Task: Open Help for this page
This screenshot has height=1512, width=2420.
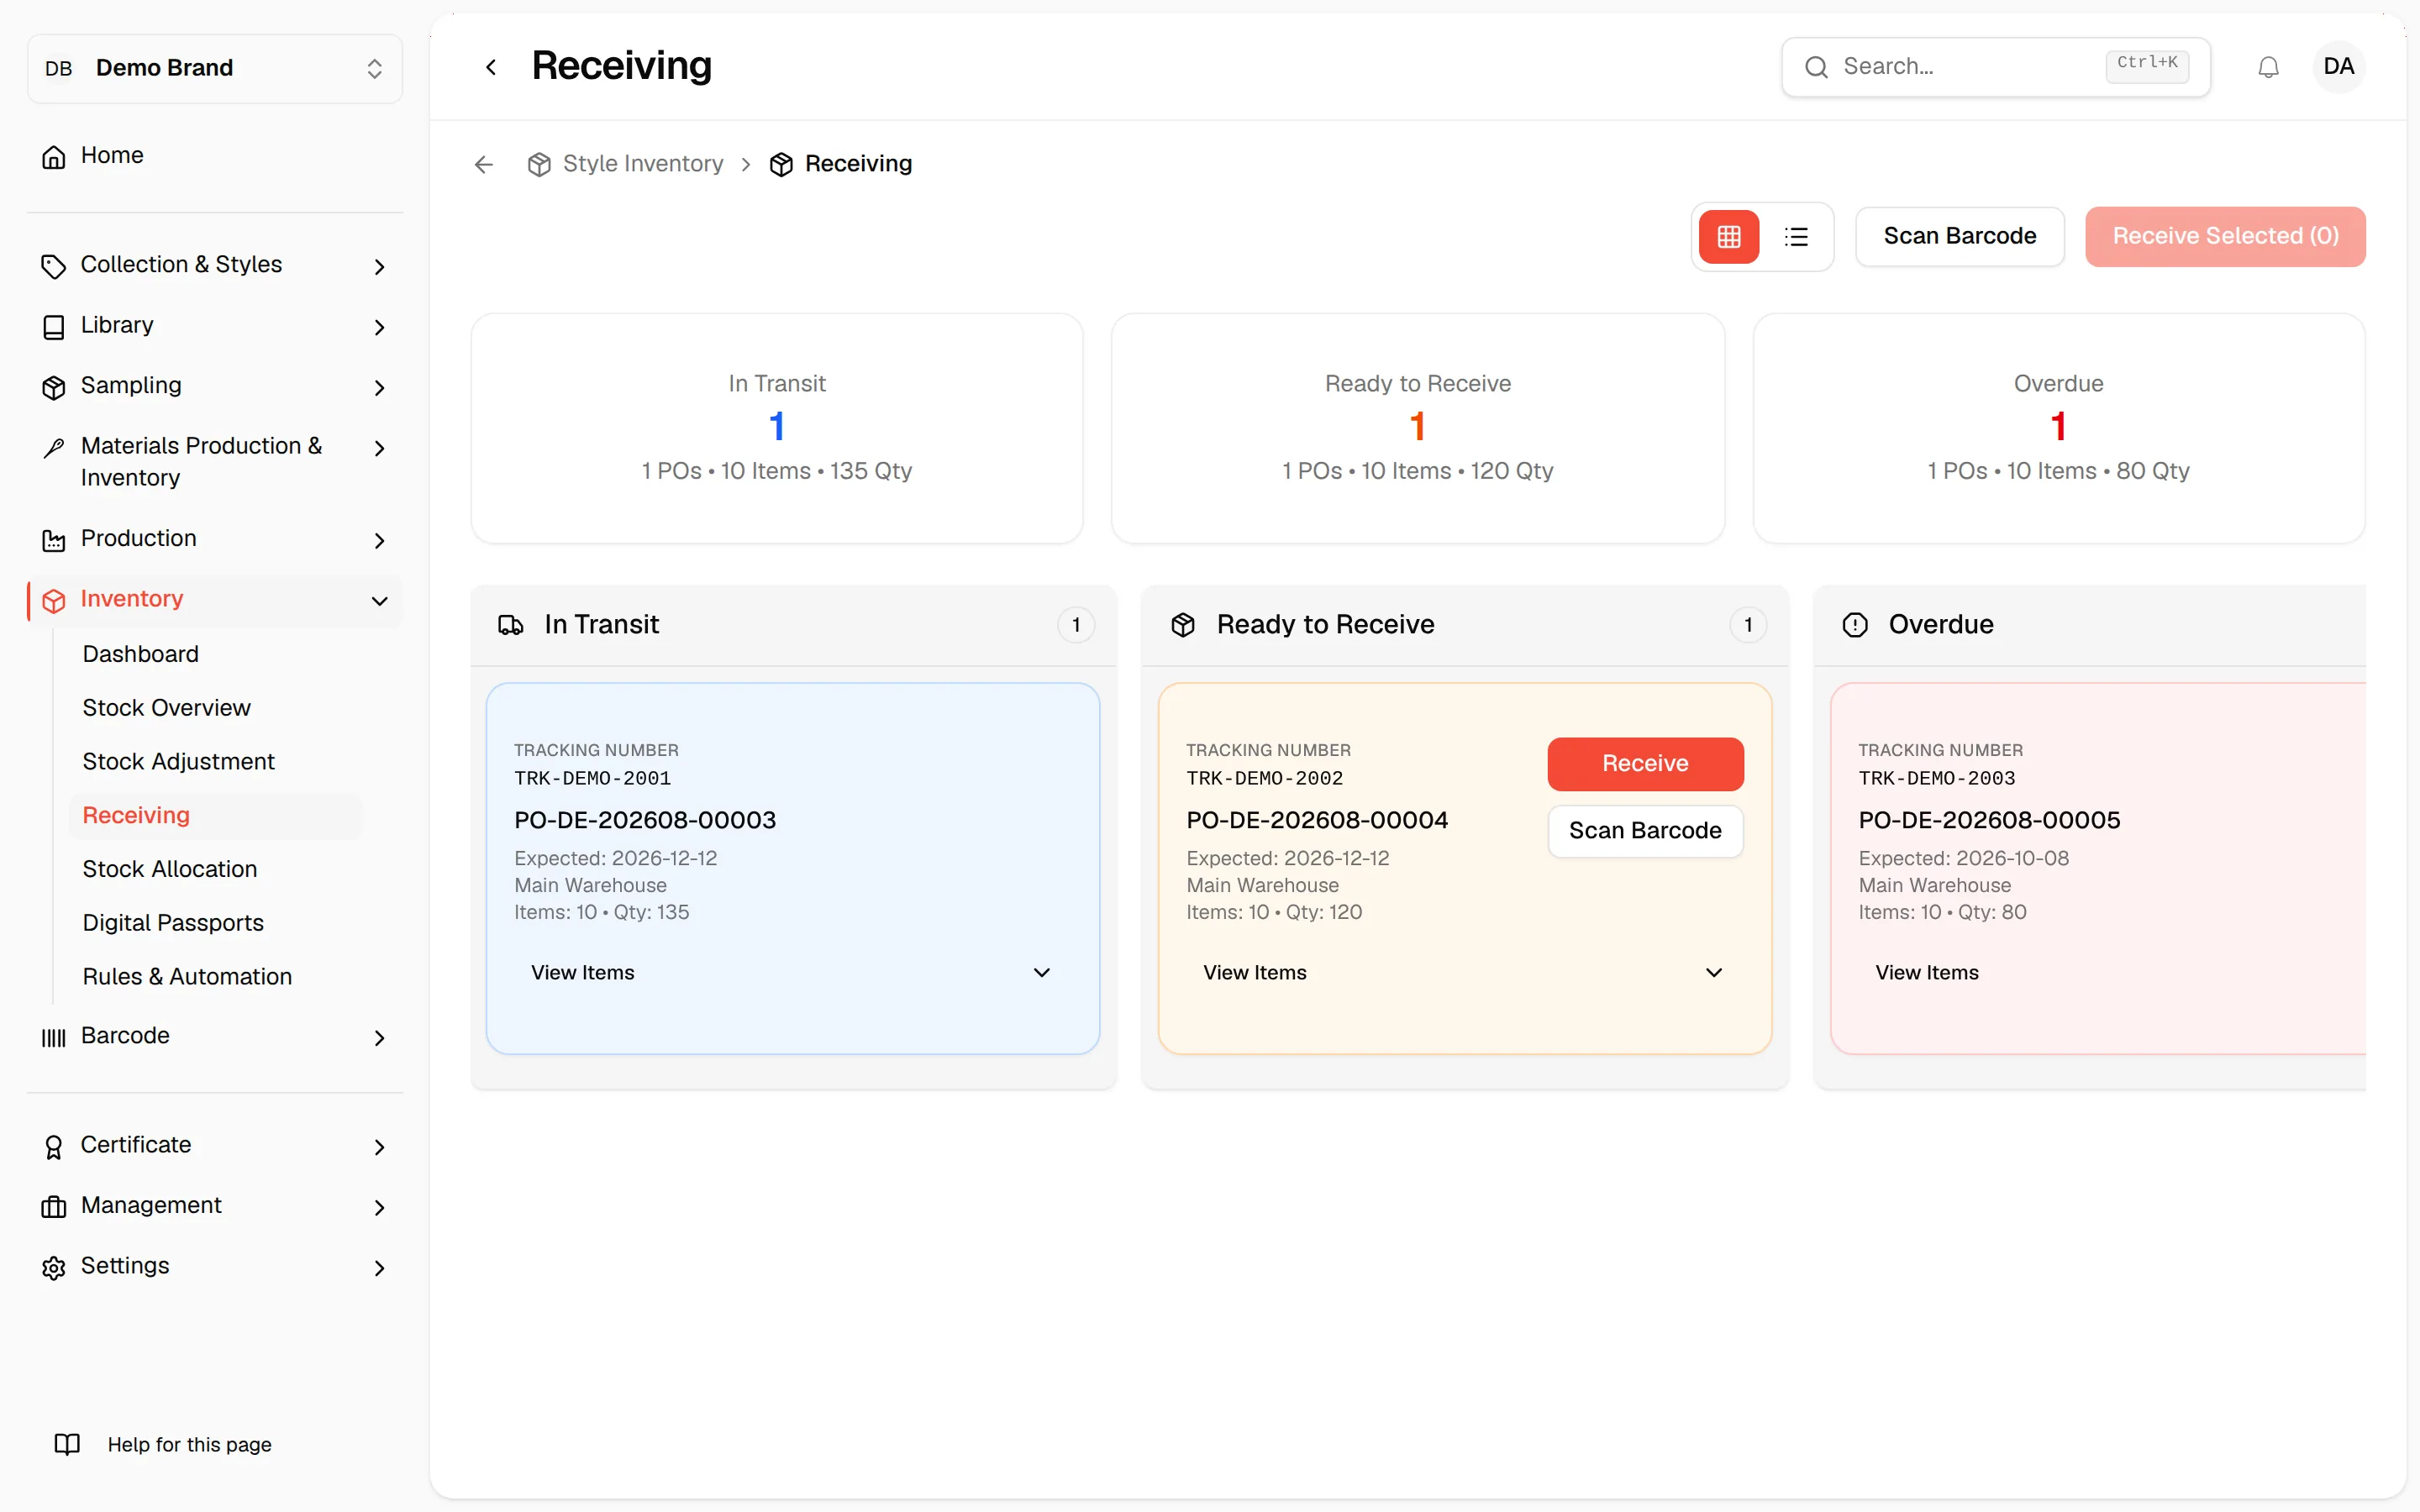Action: pos(189,1444)
